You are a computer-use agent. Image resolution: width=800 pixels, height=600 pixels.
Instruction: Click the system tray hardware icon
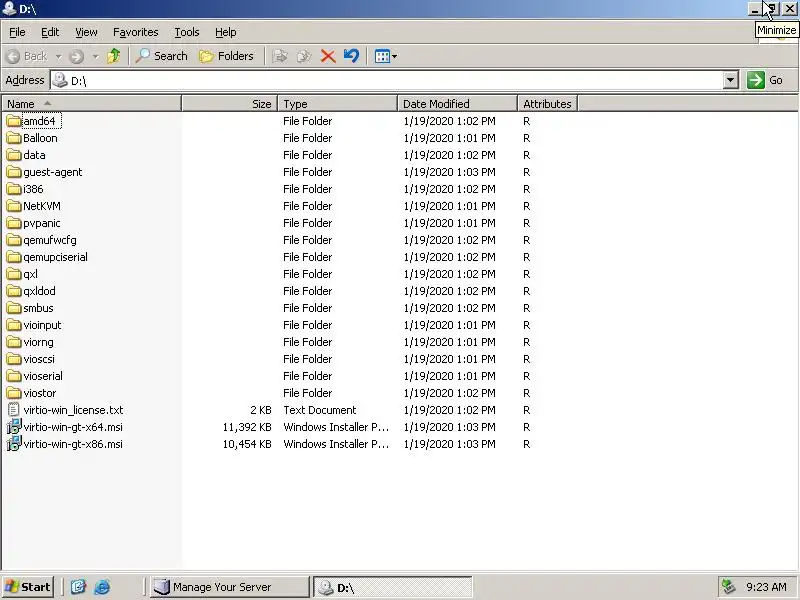point(728,587)
